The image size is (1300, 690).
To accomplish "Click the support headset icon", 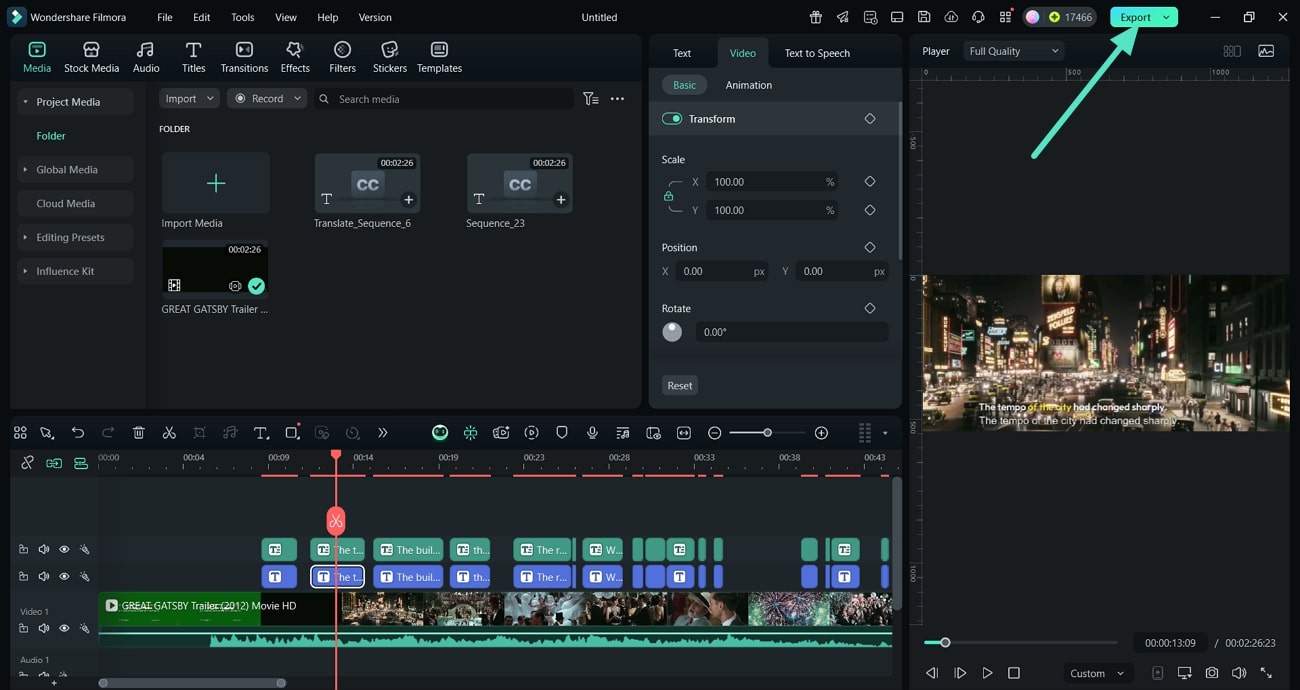I will (978, 17).
